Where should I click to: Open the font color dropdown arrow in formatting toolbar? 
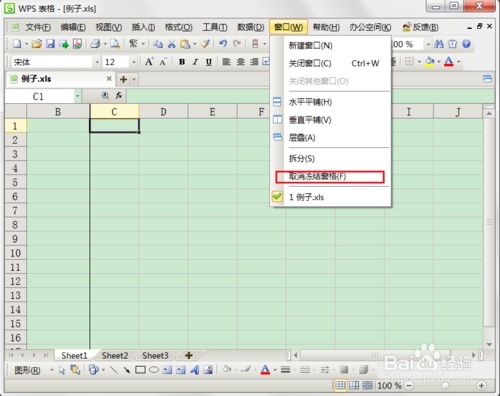[x=458, y=62]
